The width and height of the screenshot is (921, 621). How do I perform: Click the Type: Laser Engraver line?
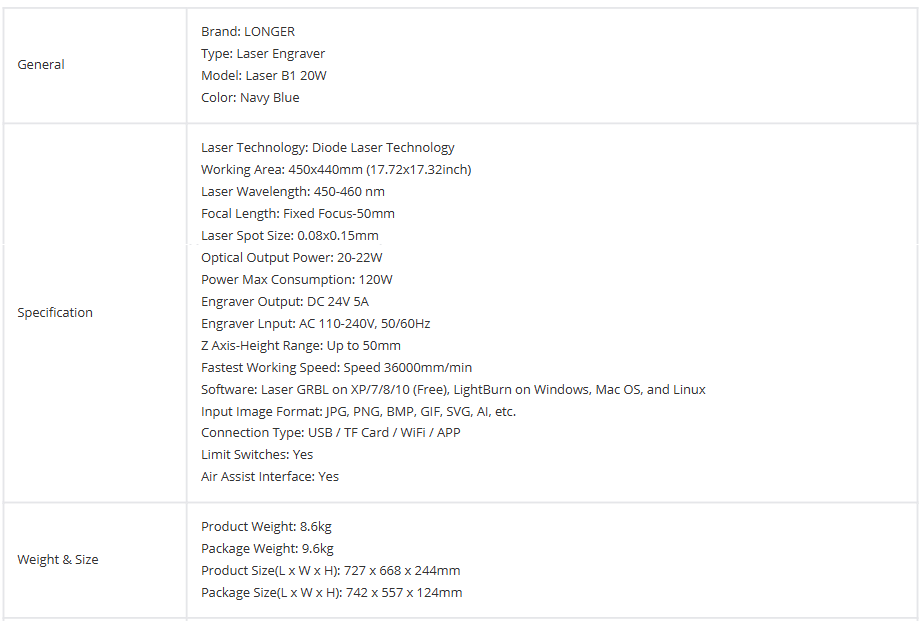(263, 54)
